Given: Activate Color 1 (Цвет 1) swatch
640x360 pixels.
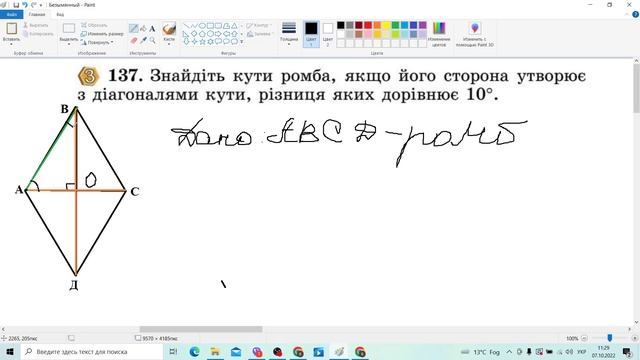Looking at the screenshot, I should click(x=311, y=34).
